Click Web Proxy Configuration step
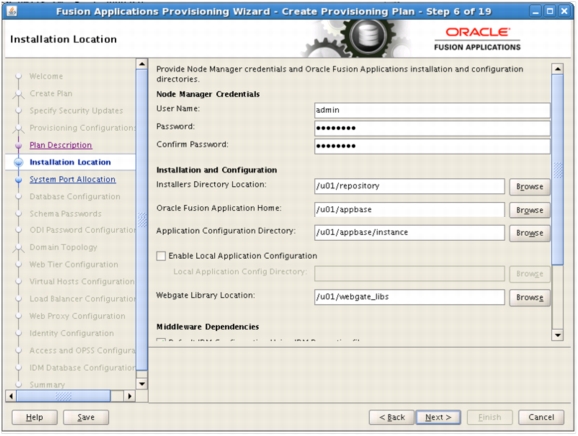 coord(77,316)
